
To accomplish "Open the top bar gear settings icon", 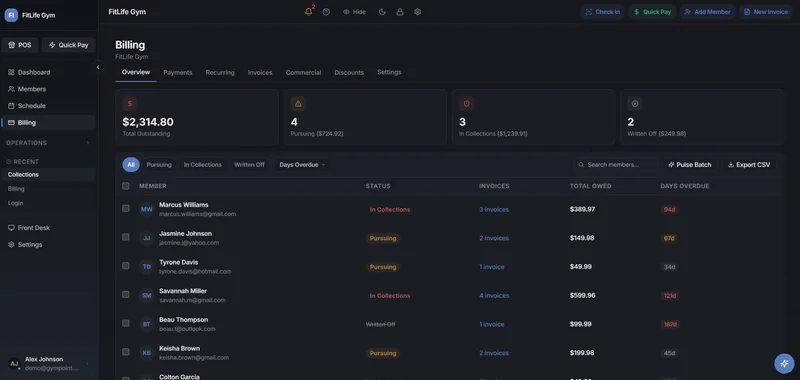I will (x=417, y=12).
